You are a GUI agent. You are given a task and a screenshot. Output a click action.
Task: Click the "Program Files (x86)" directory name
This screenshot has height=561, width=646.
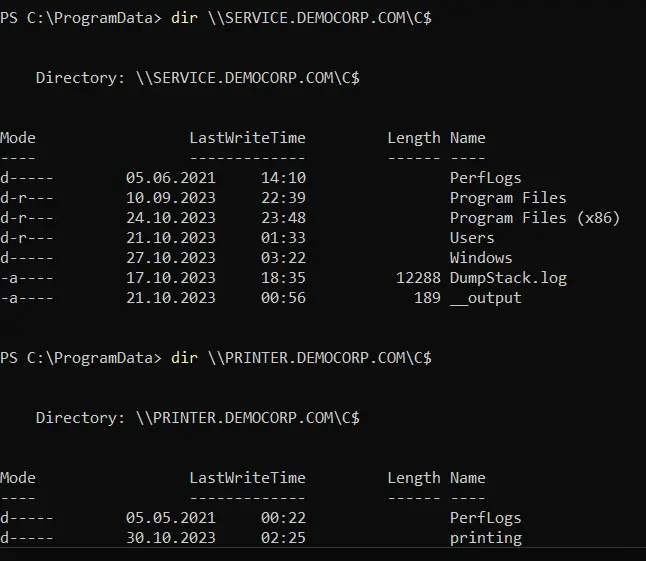[535, 218]
